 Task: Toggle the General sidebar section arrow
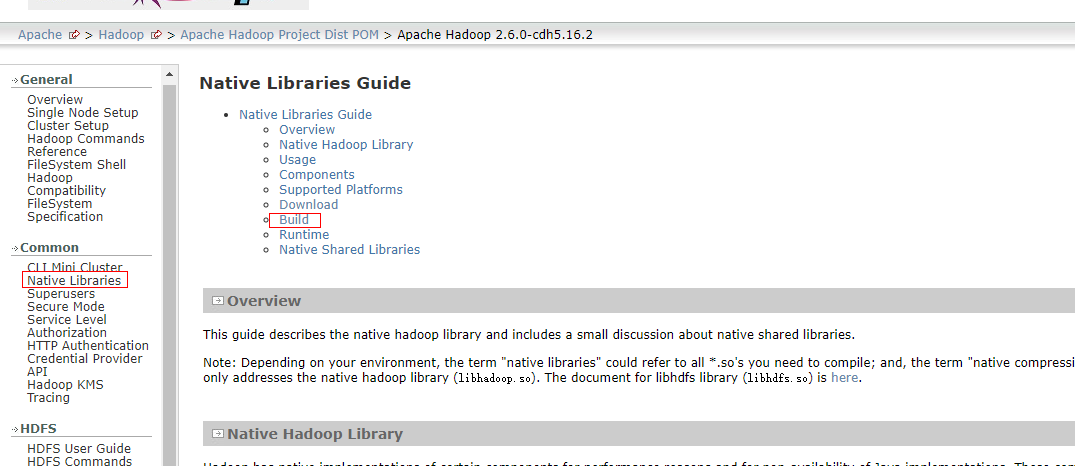[15, 80]
